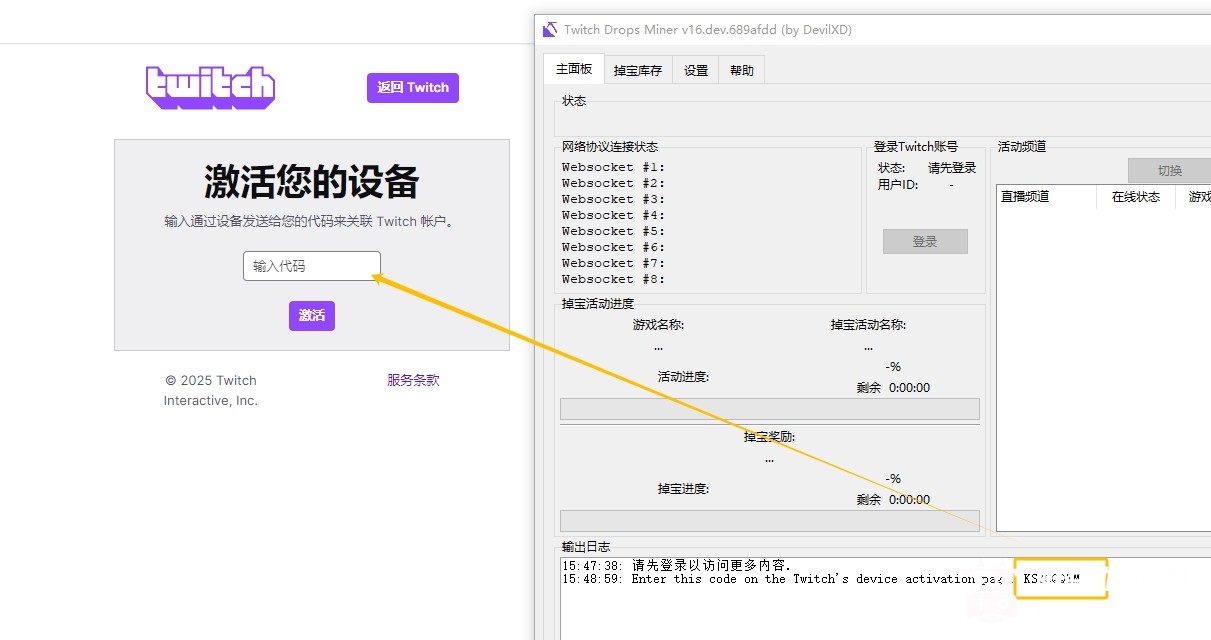The width and height of the screenshot is (1211, 640).
Task: Click the © 2025 Twitch Interactive, Inc. text
Action: pyautogui.click(x=211, y=390)
